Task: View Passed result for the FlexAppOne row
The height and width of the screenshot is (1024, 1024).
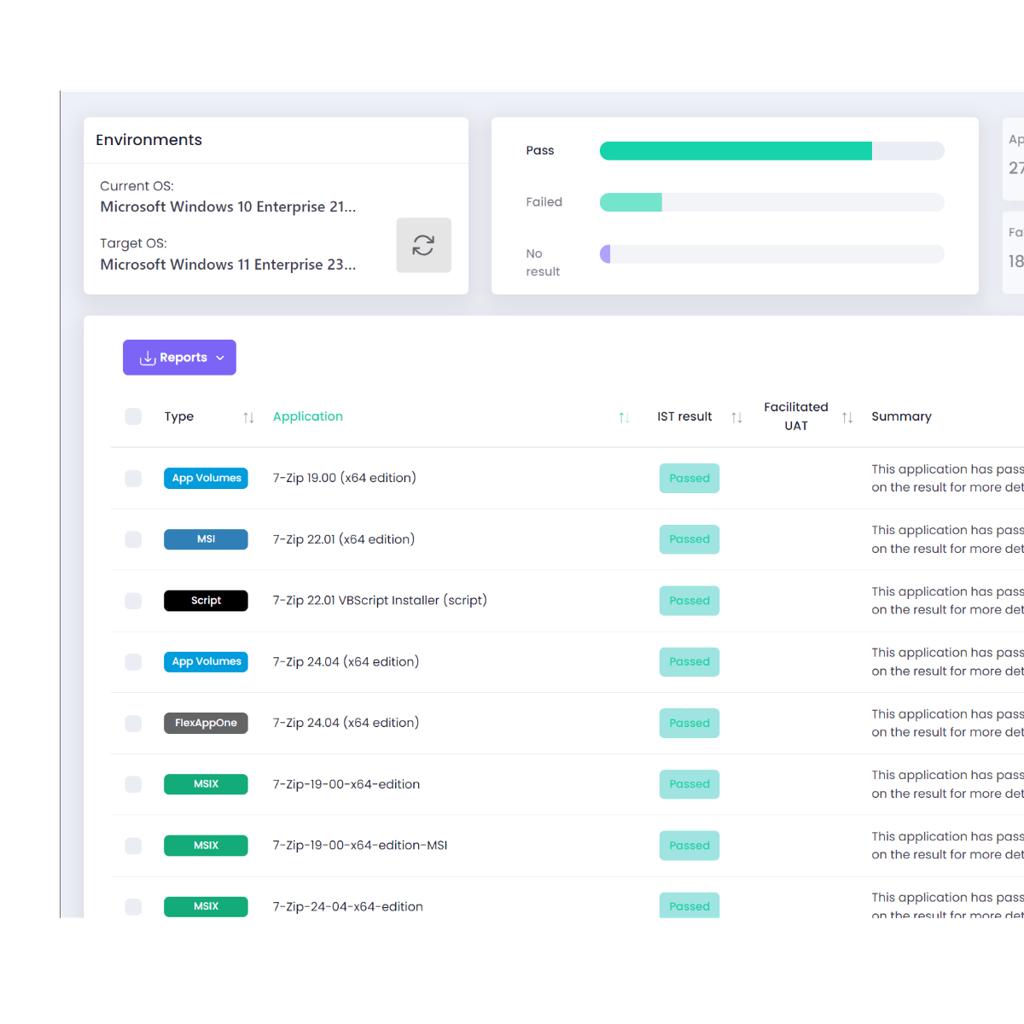Action: (x=689, y=723)
